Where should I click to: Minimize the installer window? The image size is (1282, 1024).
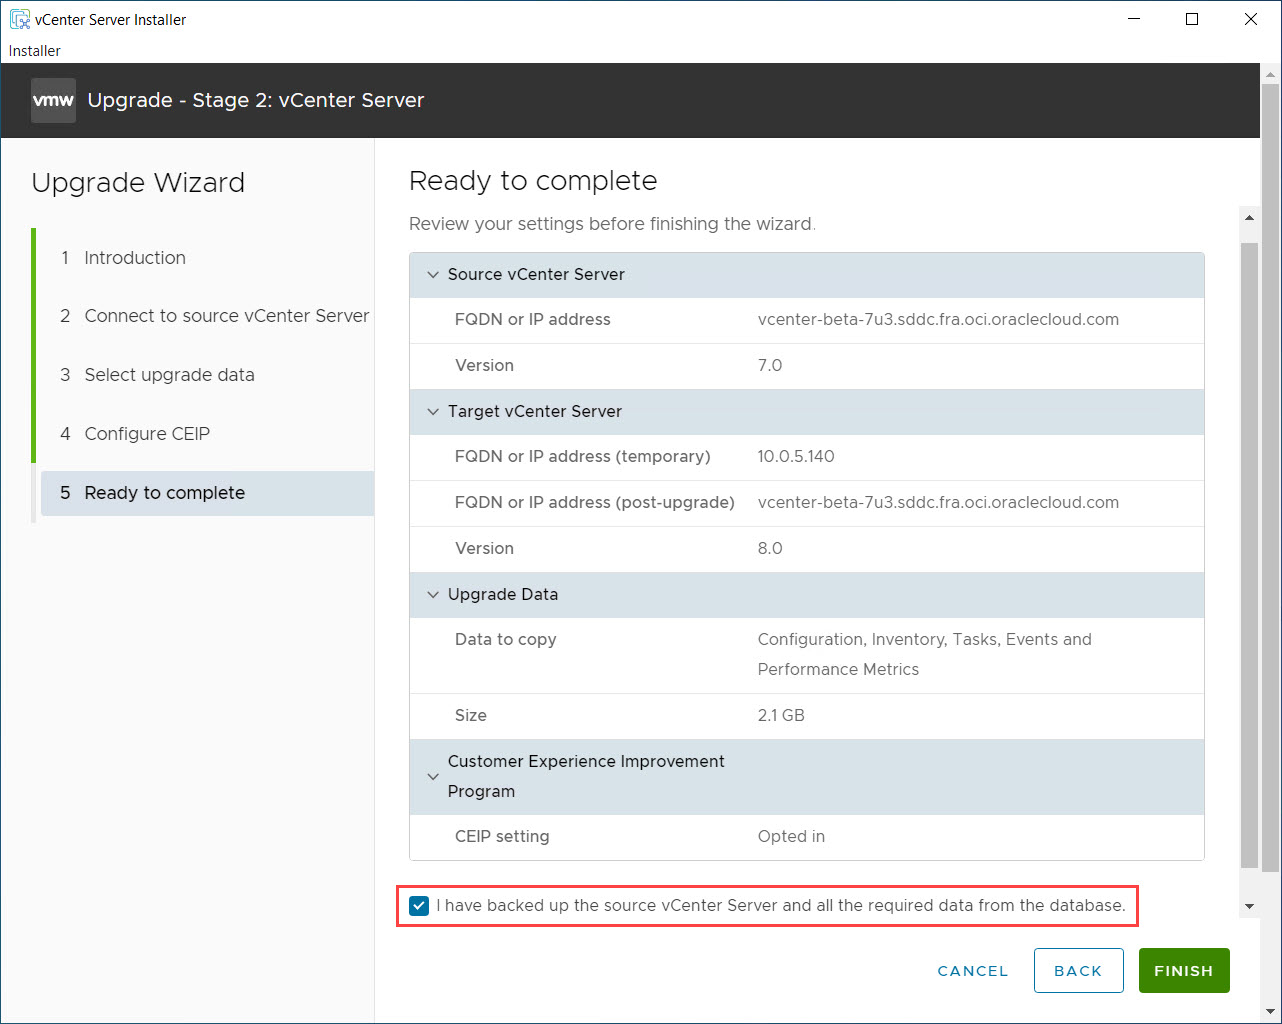[x=1134, y=19]
